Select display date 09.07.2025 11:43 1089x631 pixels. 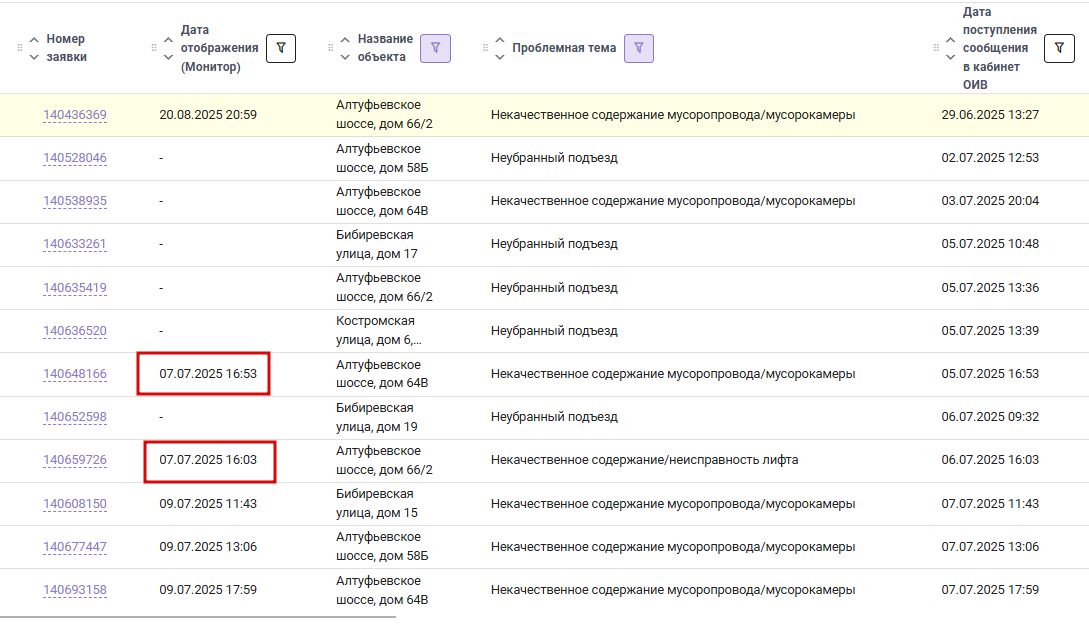point(208,503)
